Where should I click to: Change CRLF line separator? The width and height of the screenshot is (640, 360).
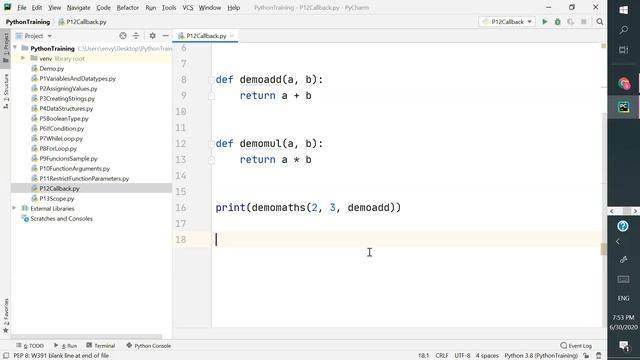(x=442, y=356)
